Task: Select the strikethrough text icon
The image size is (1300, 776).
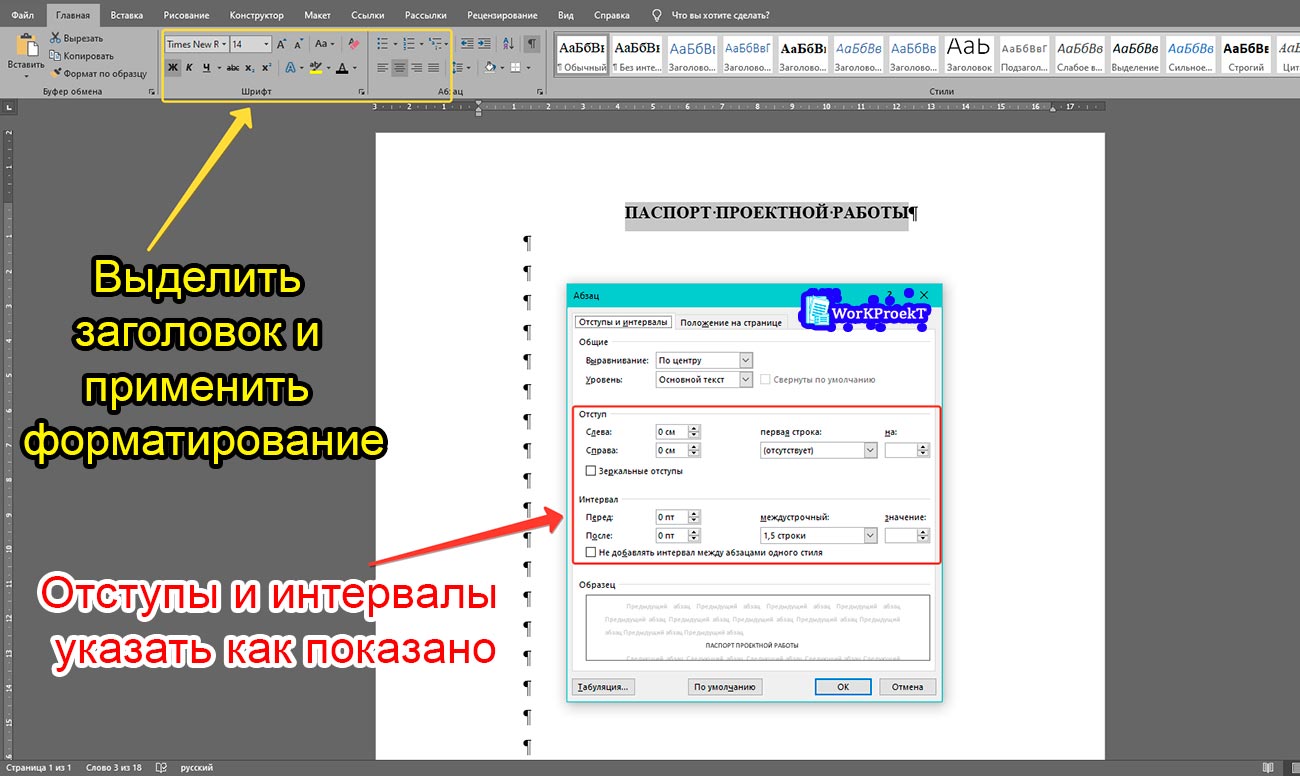Action: 234,67
